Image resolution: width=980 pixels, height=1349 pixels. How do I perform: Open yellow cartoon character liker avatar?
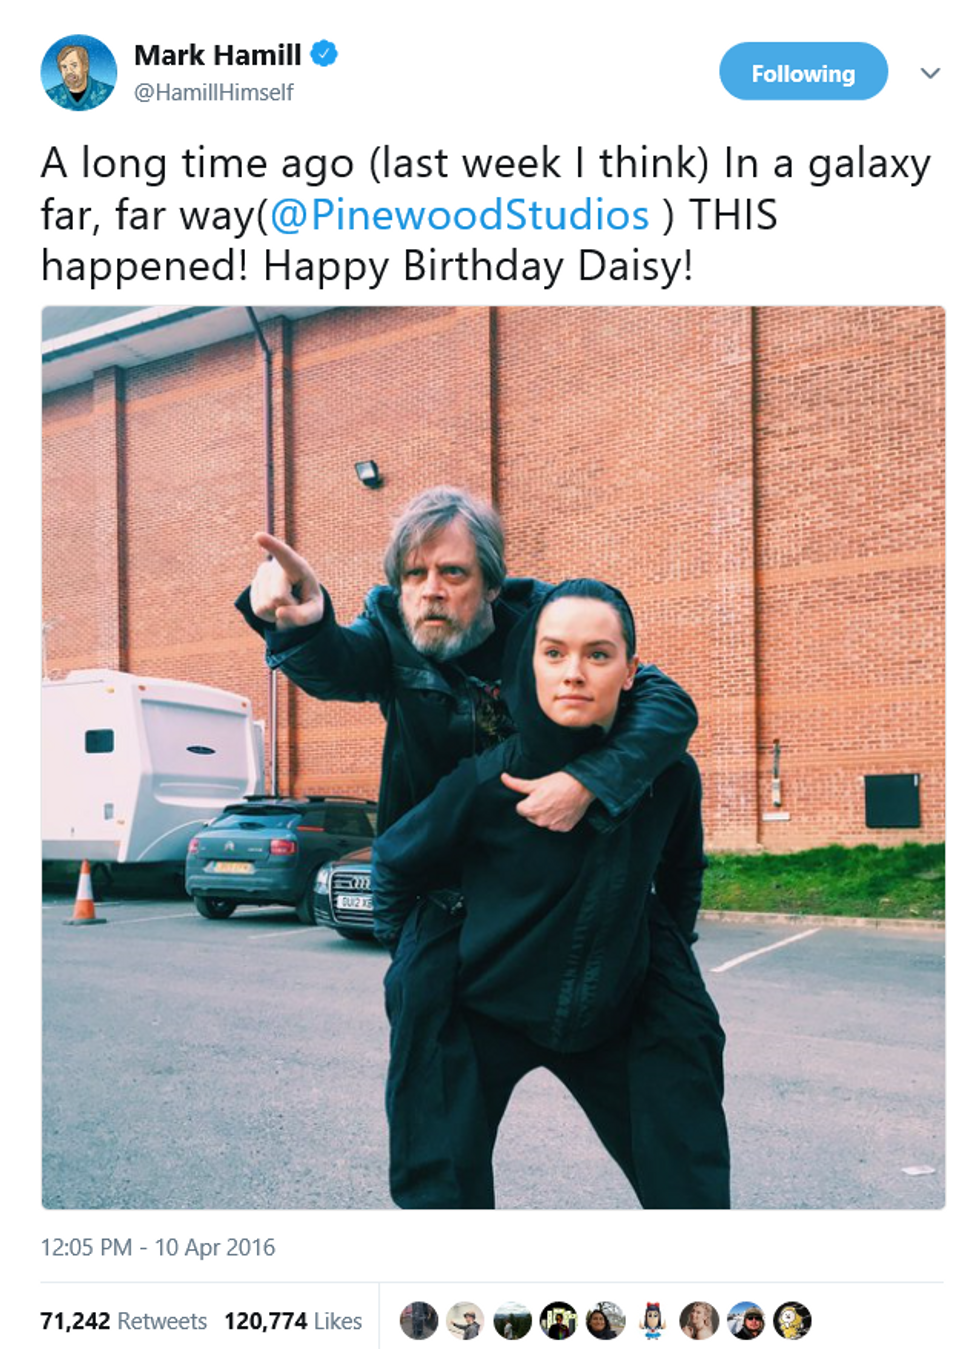[x=792, y=1321]
